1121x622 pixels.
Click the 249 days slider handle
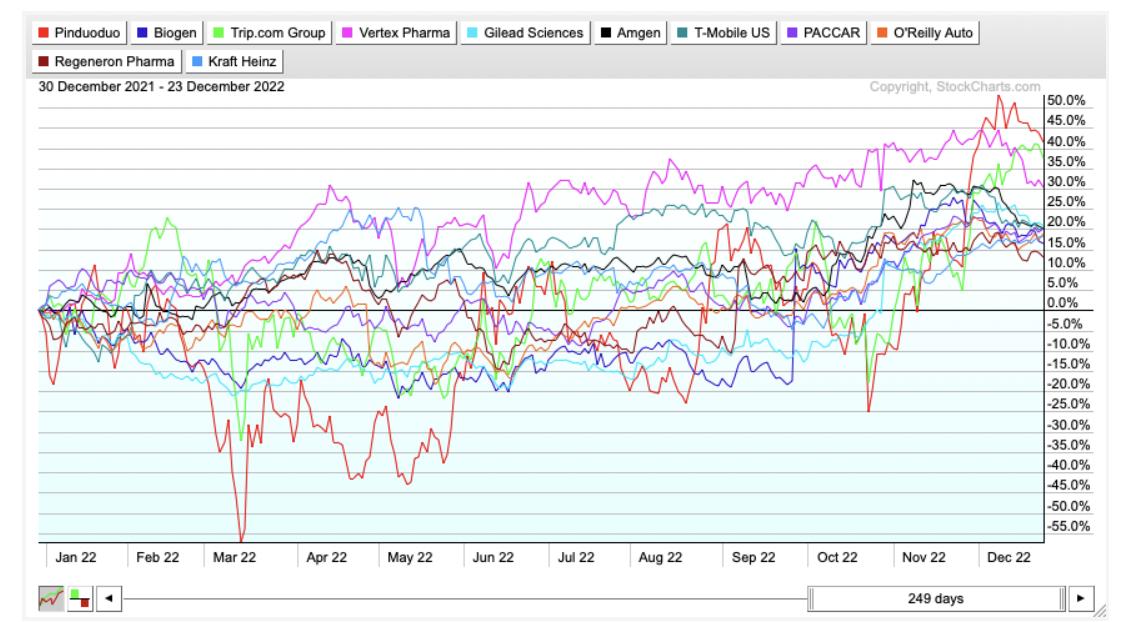pos(936,598)
